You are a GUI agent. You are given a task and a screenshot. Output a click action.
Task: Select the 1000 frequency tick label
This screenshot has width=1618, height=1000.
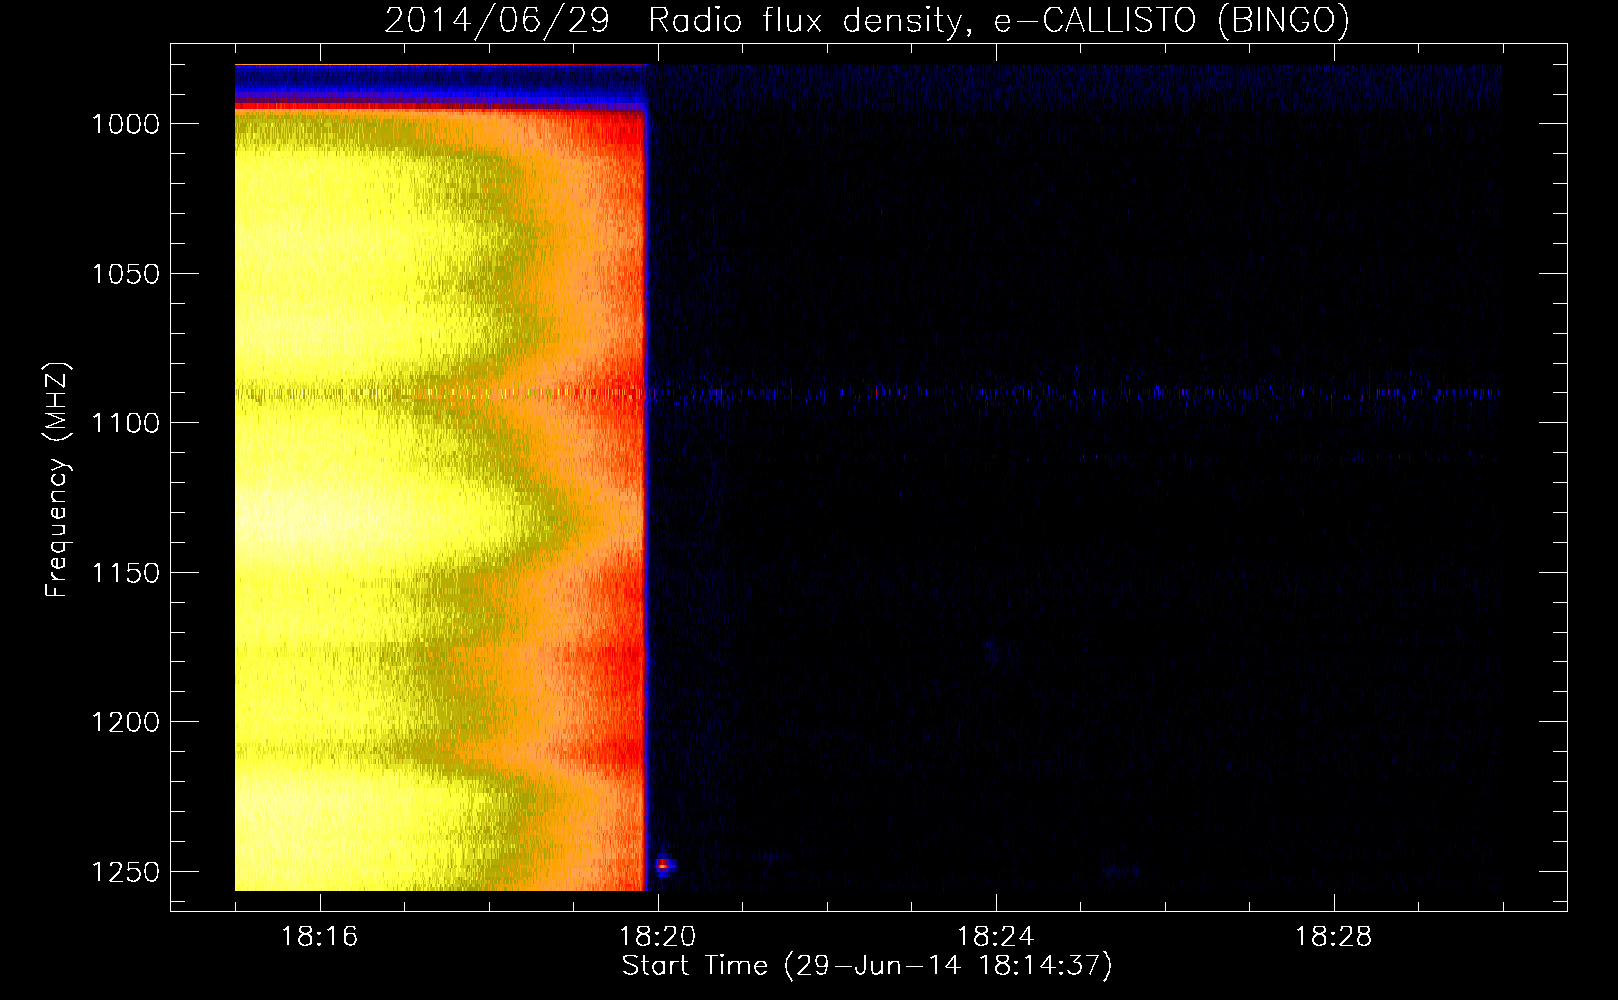pos(125,124)
